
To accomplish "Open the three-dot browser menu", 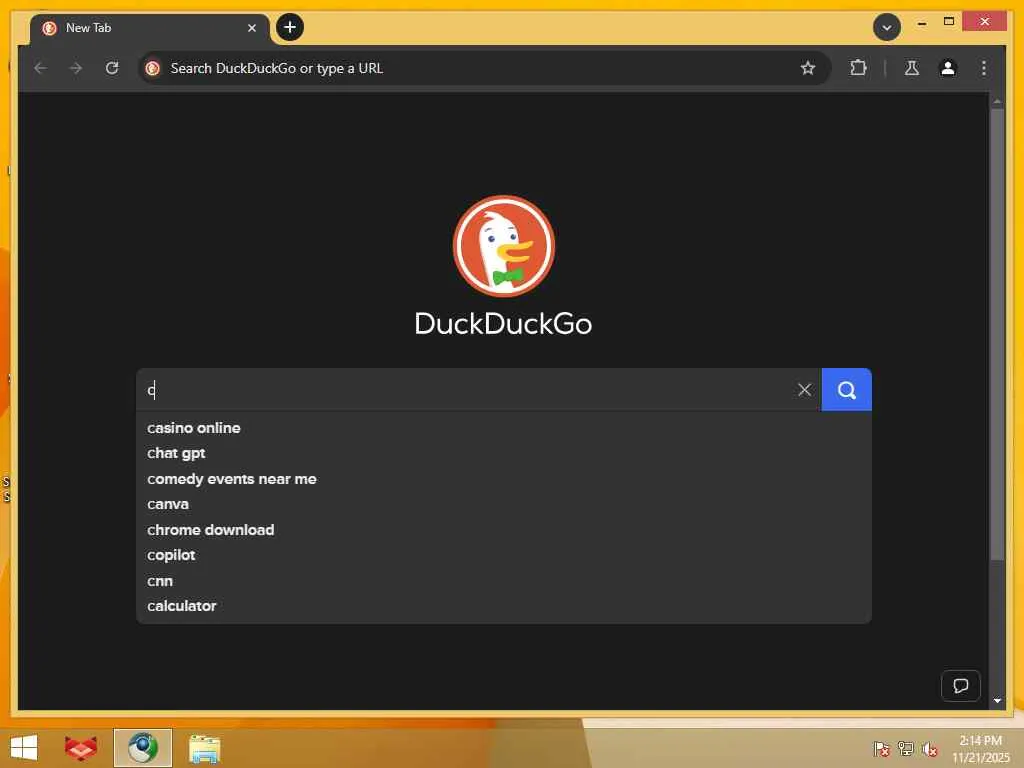I will [x=984, y=68].
